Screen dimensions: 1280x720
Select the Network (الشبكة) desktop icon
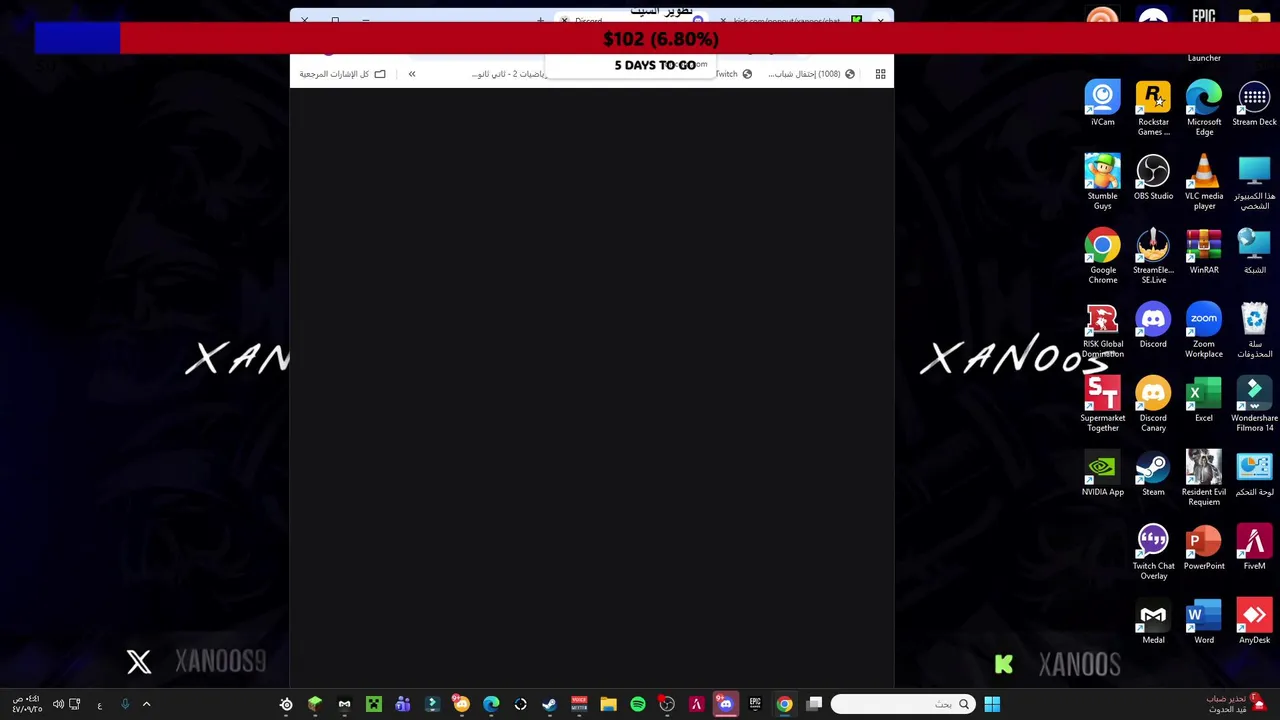[1254, 251]
